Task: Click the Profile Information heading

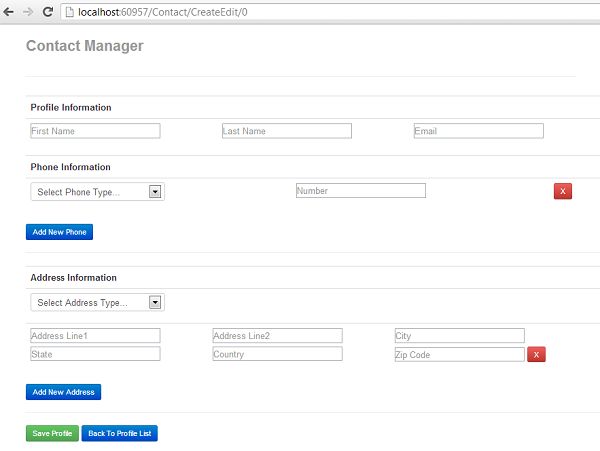Action: 71,107
